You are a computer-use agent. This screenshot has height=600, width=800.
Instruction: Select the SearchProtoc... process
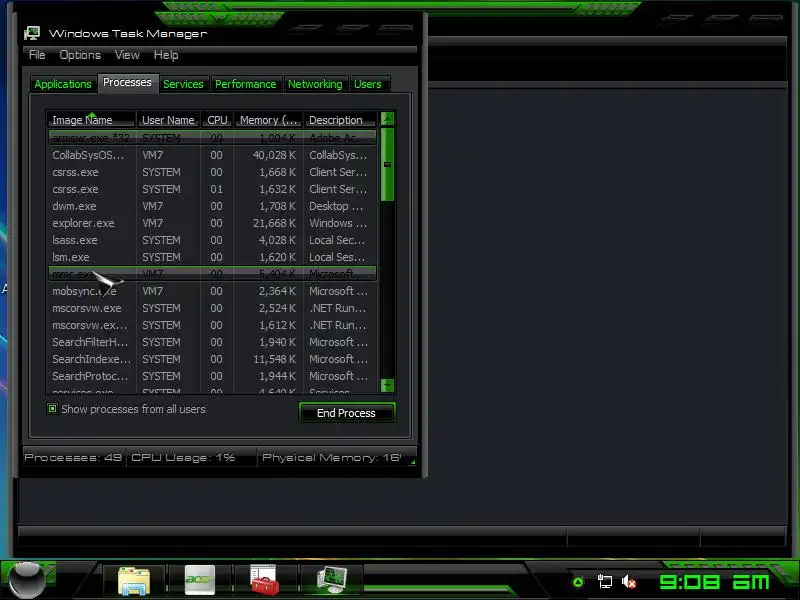(x=212, y=376)
